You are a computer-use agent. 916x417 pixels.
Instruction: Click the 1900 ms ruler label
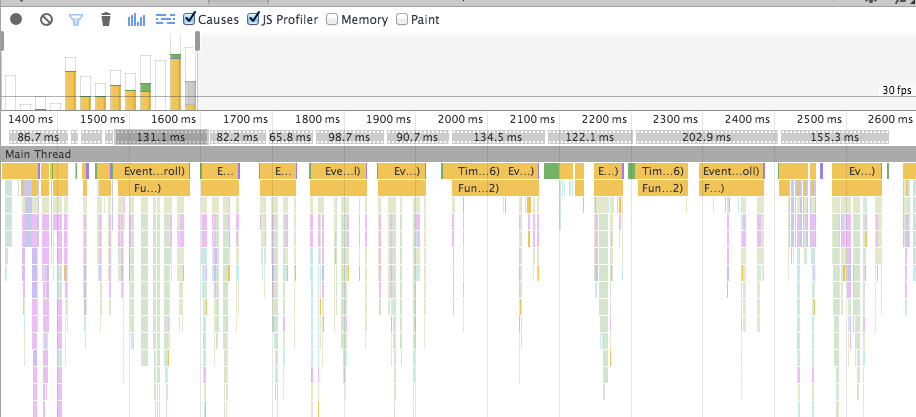click(389, 119)
